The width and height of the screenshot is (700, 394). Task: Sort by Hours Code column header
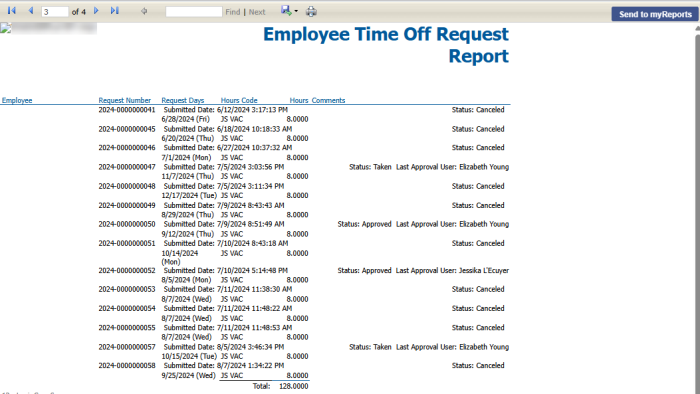click(x=239, y=100)
